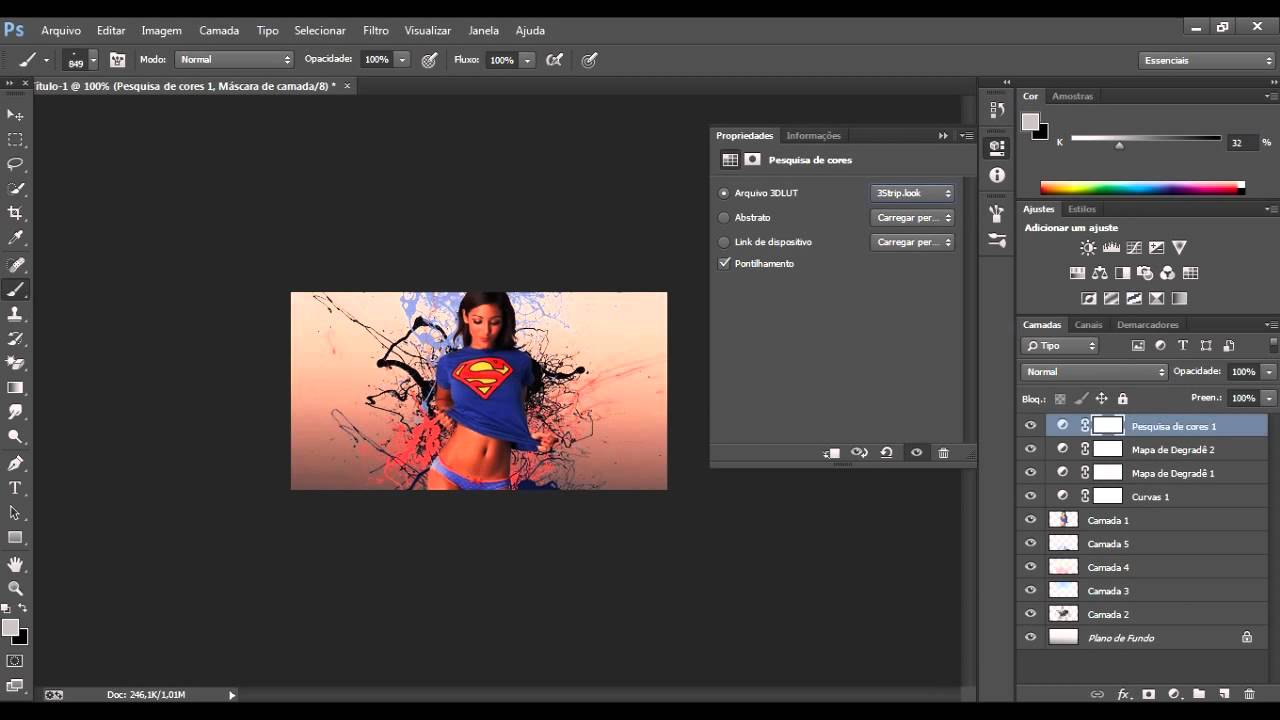Screen dimensions: 1280x720
Task: Select the Mapa de Degradê 1 mask thumbnail
Action: [x=1108, y=473]
